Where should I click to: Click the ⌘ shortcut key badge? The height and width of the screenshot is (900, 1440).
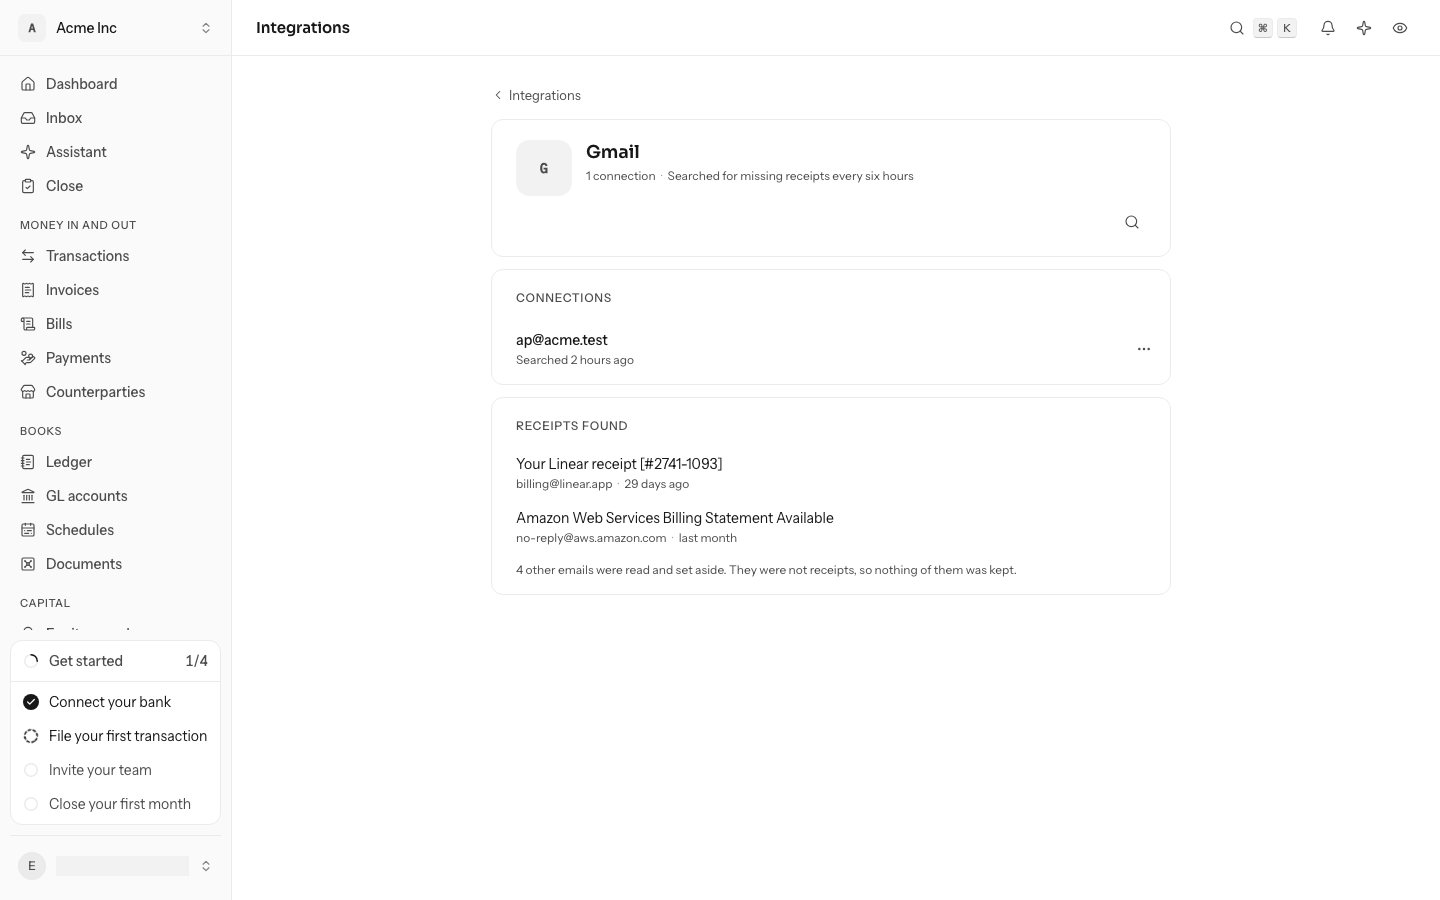point(1263,28)
